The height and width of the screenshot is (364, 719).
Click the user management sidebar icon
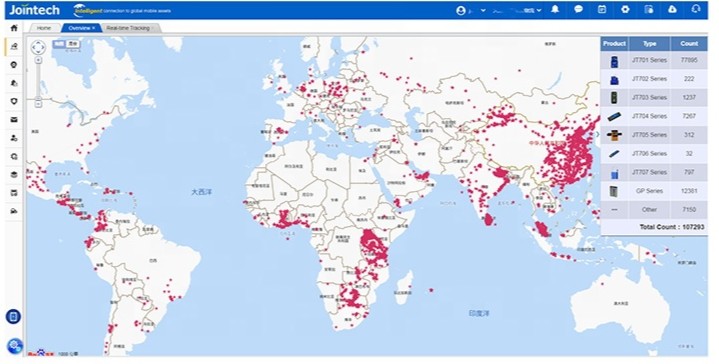click(x=14, y=138)
